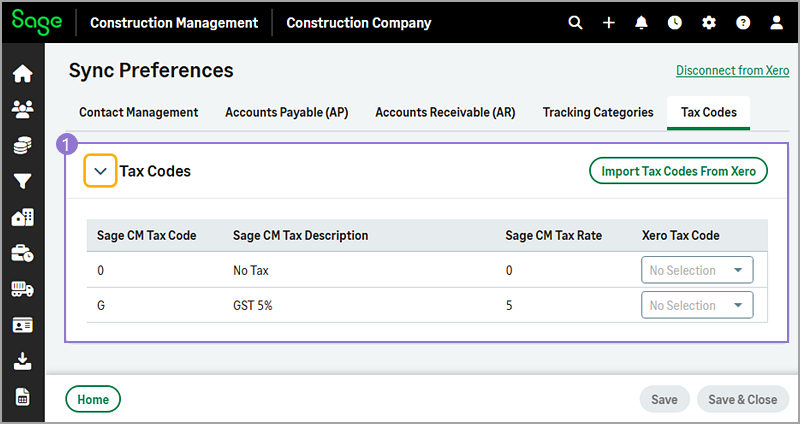Go to the Home sidebar icon
Screen dimensions: 800x424
tap(22, 74)
